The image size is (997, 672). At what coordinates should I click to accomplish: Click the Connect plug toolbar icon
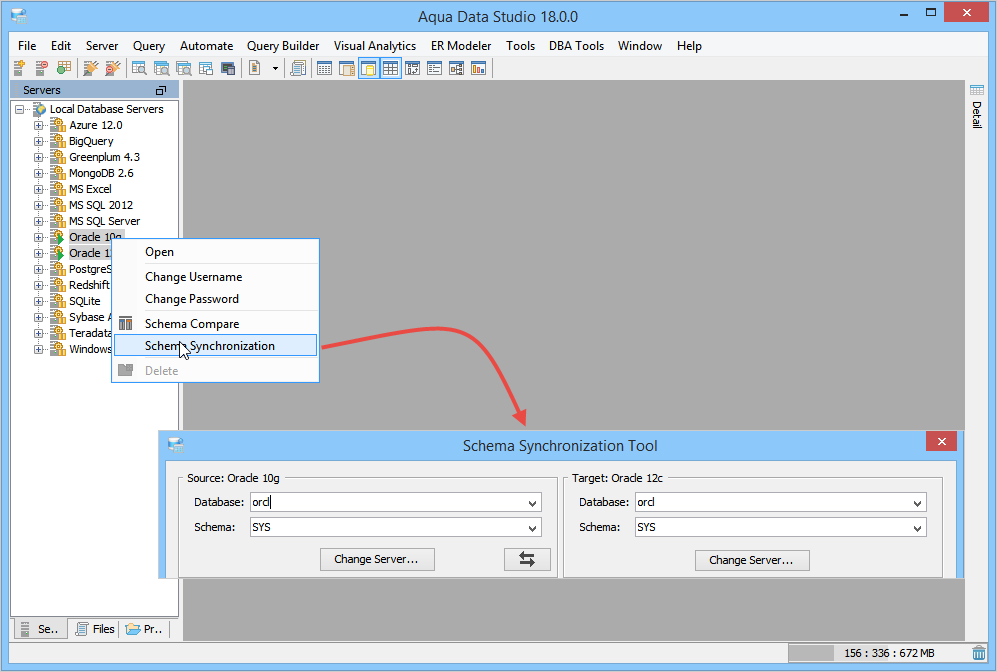coord(91,68)
